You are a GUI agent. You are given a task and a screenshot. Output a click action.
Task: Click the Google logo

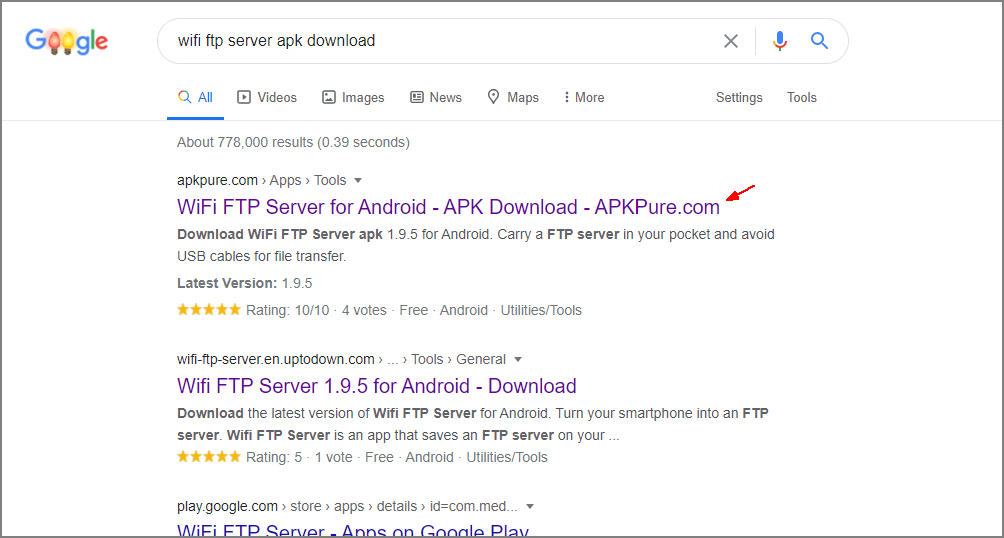point(67,41)
